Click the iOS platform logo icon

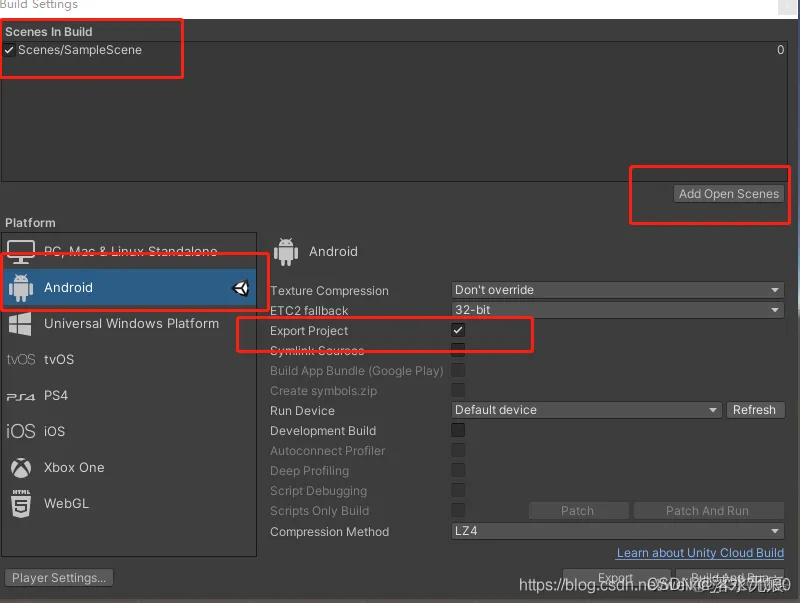click(x=21, y=432)
